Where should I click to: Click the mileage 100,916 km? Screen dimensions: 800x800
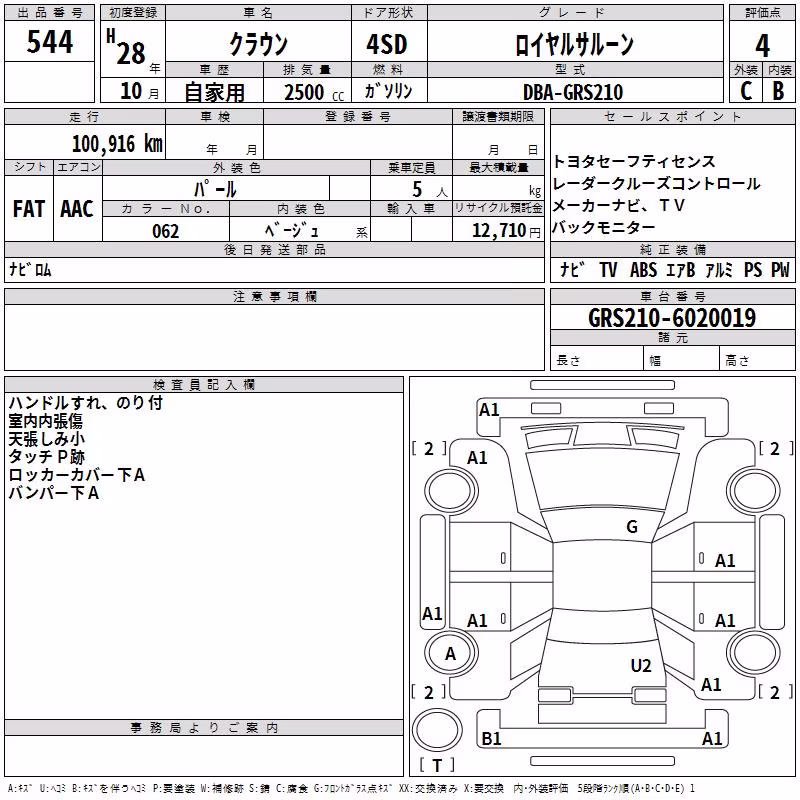click(x=117, y=144)
